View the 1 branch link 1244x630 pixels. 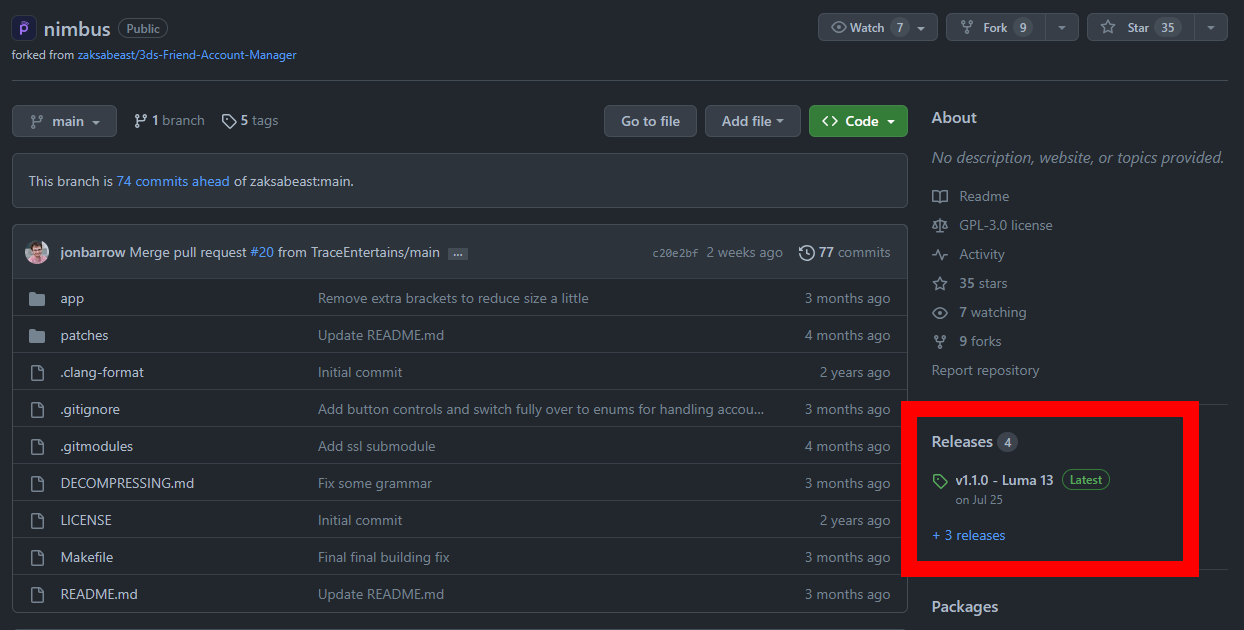[169, 121]
